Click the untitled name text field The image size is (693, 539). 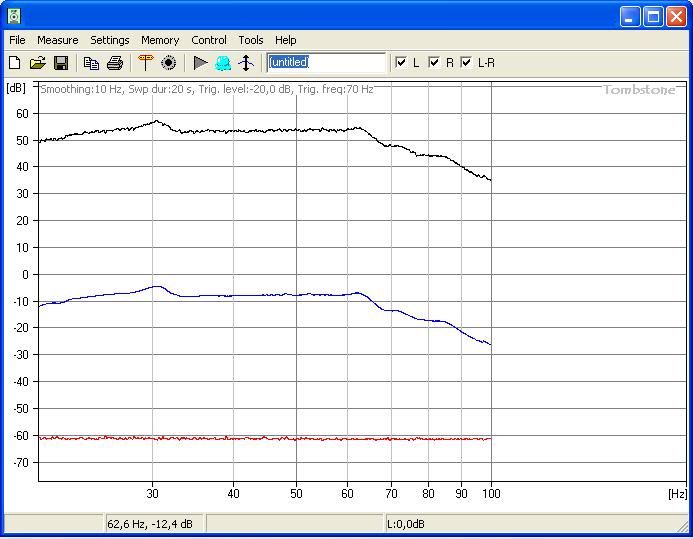pyautogui.click(x=326, y=62)
